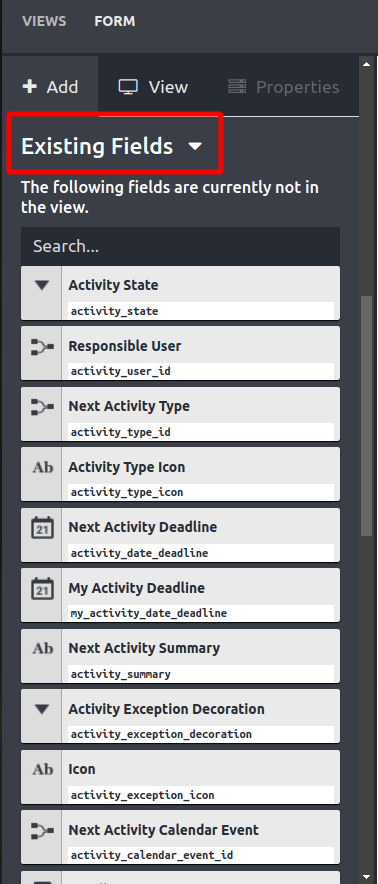Image resolution: width=378 pixels, height=884 pixels.
Task: Open the VIEWS menu
Action: pos(44,21)
